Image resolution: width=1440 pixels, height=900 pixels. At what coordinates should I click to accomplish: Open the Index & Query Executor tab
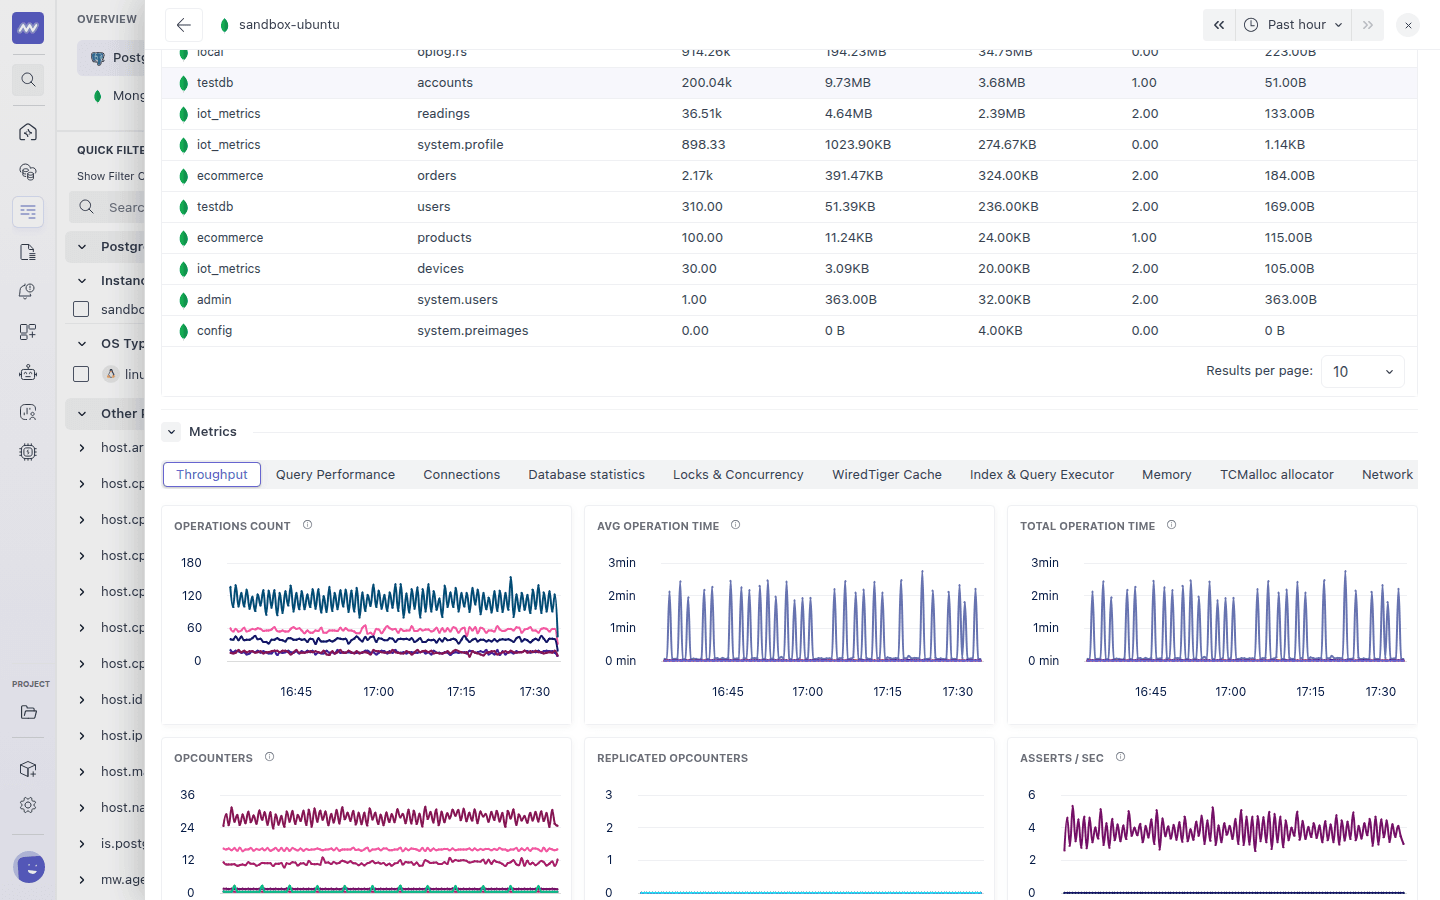click(x=1042, y=475)
